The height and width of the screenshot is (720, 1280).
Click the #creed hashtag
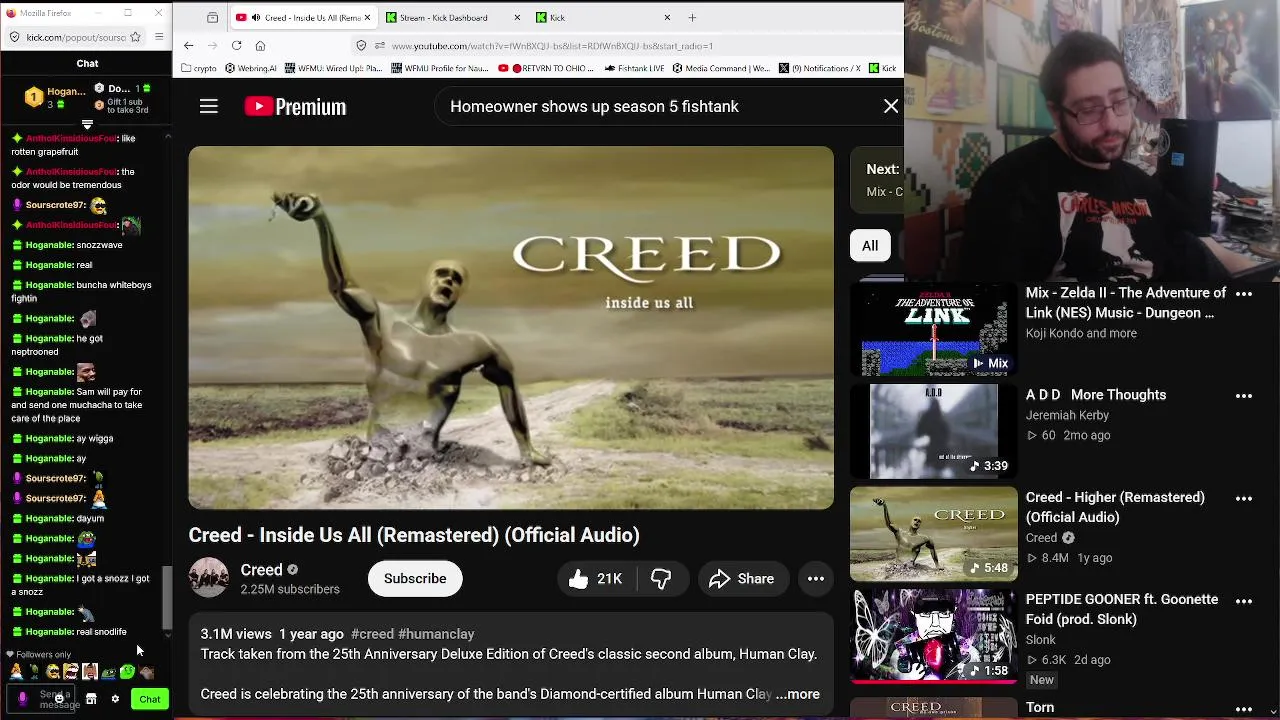pos(372,634)
